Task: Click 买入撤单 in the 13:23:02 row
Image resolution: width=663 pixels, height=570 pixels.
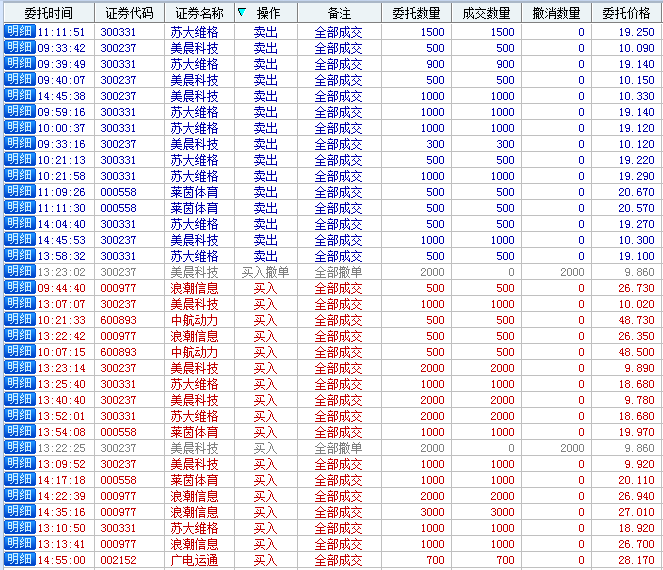Action: pyautogui.click(x=265, y=272)
